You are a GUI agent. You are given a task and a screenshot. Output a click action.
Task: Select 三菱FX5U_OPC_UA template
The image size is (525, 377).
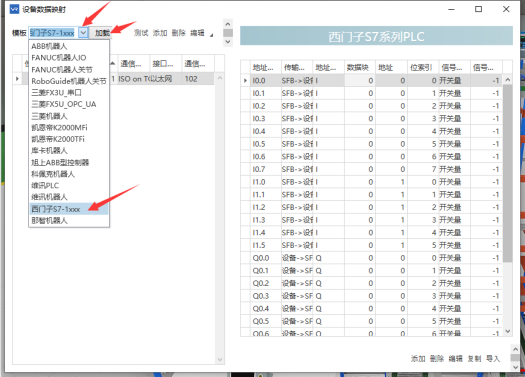click(x=64, y=104)
